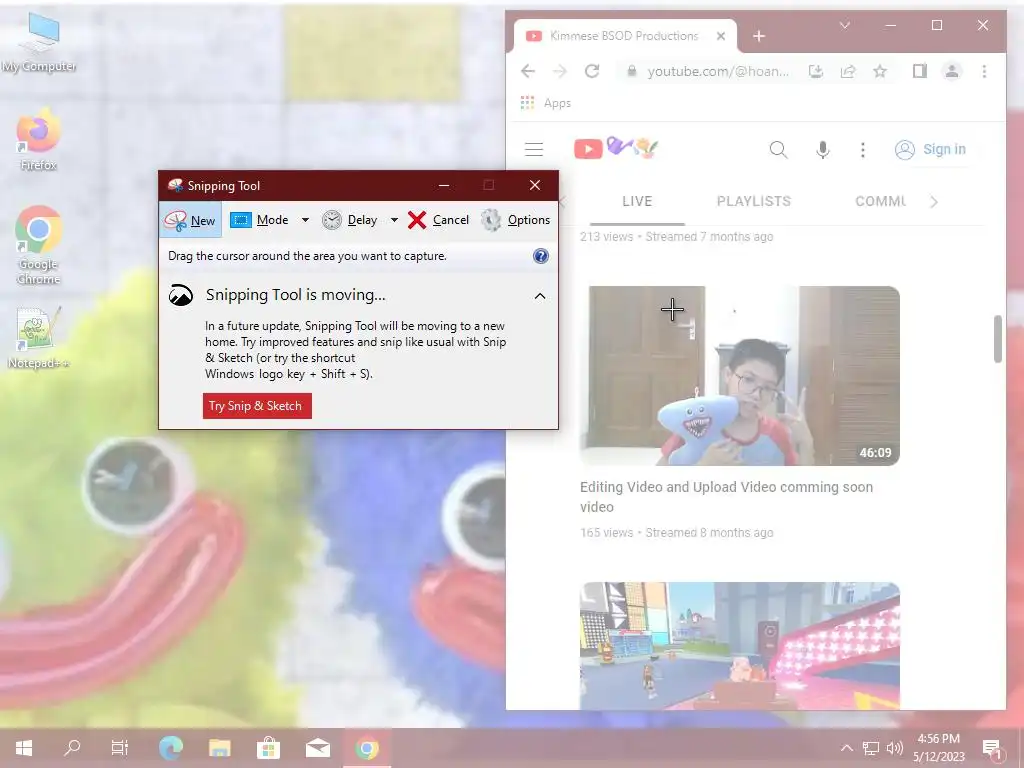Viewport: 1024px width, 768px height.
Task: Switch to the COMMUNITY channel tab
Action: pos(880,201)
